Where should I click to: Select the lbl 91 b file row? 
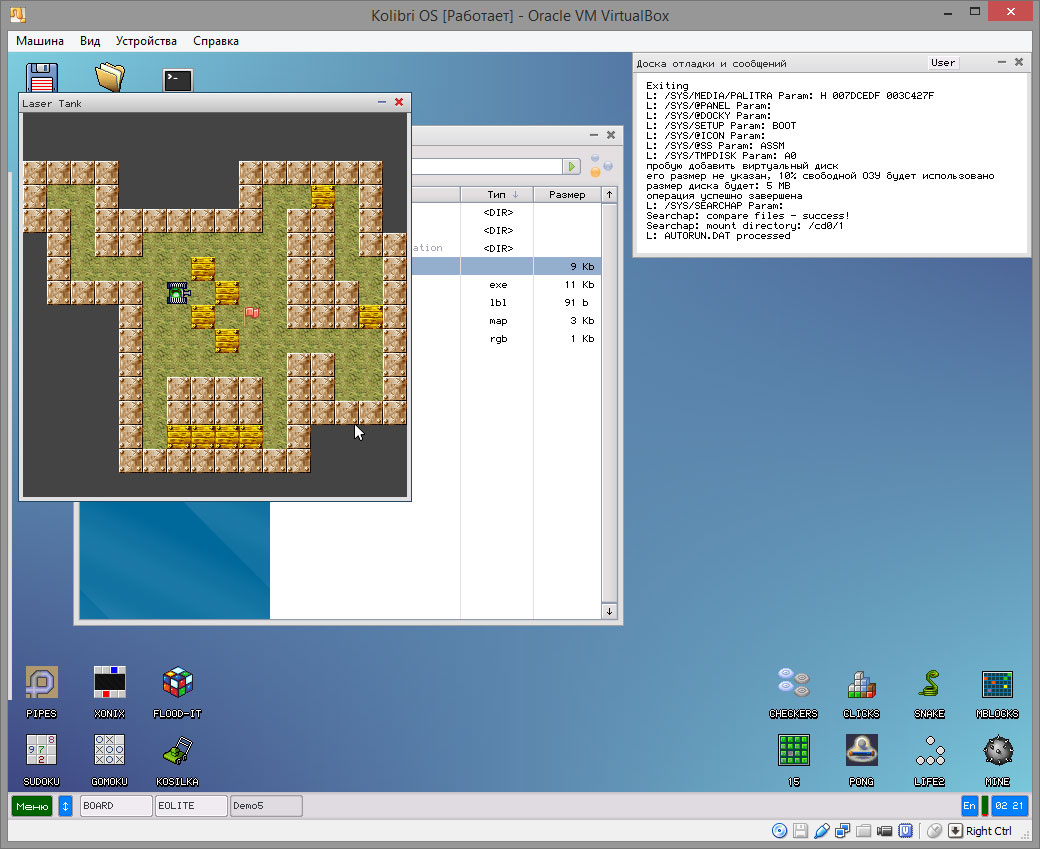[506, 302]
